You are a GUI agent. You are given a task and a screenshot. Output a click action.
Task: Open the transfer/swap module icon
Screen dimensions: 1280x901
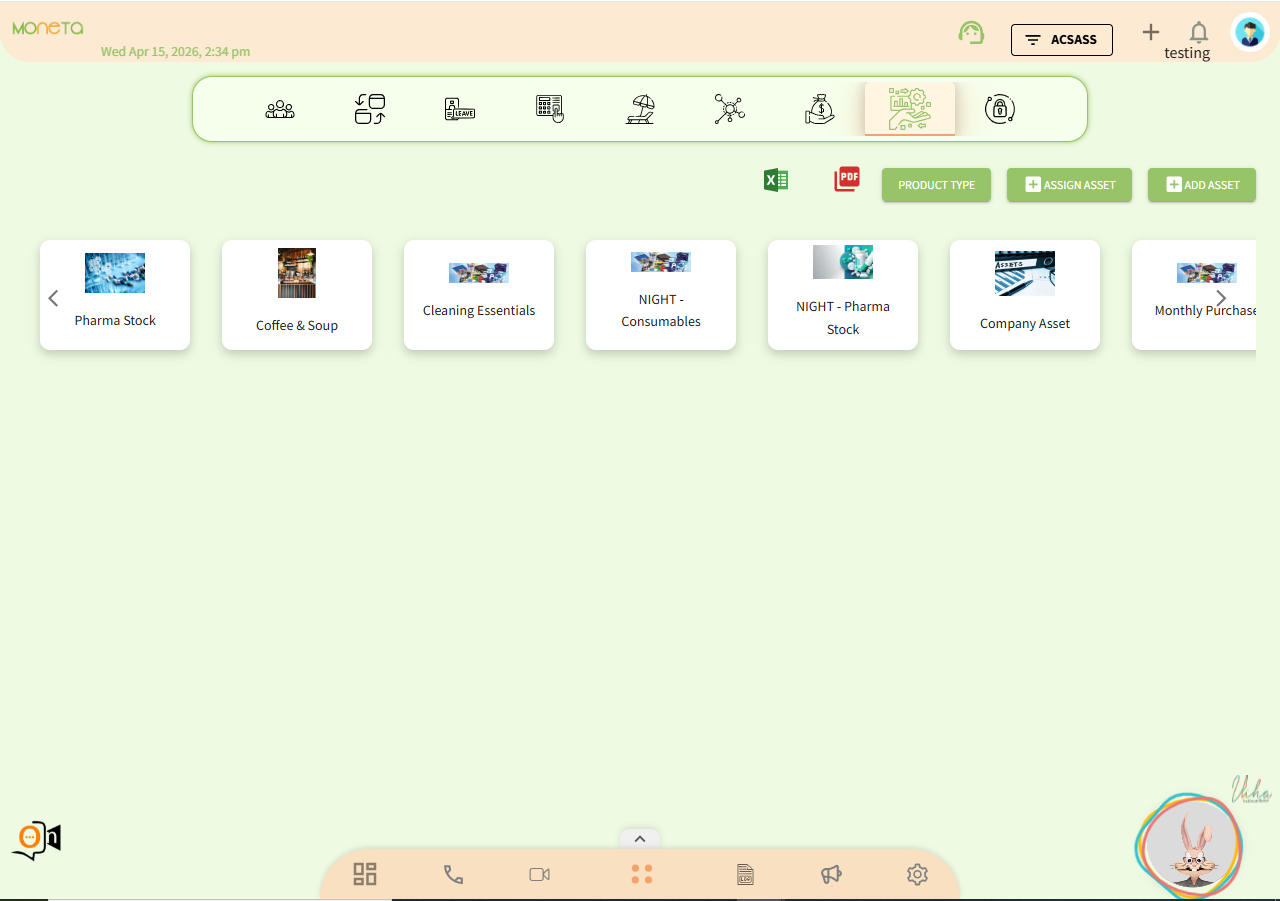tap(370, 109)
